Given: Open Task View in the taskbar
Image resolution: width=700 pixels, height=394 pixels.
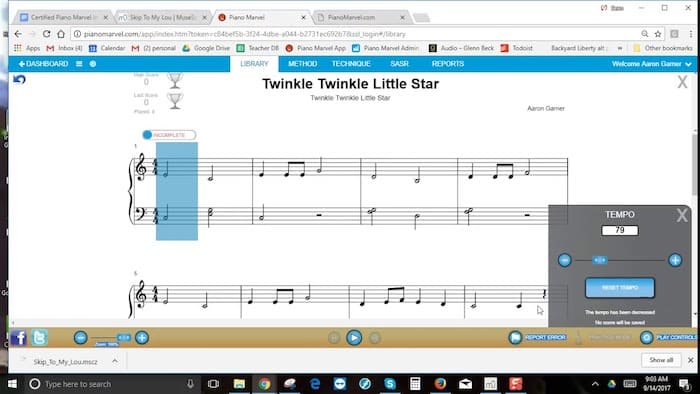Looking at the screenshot, I should pyautogui.click(x=213, y=384).
